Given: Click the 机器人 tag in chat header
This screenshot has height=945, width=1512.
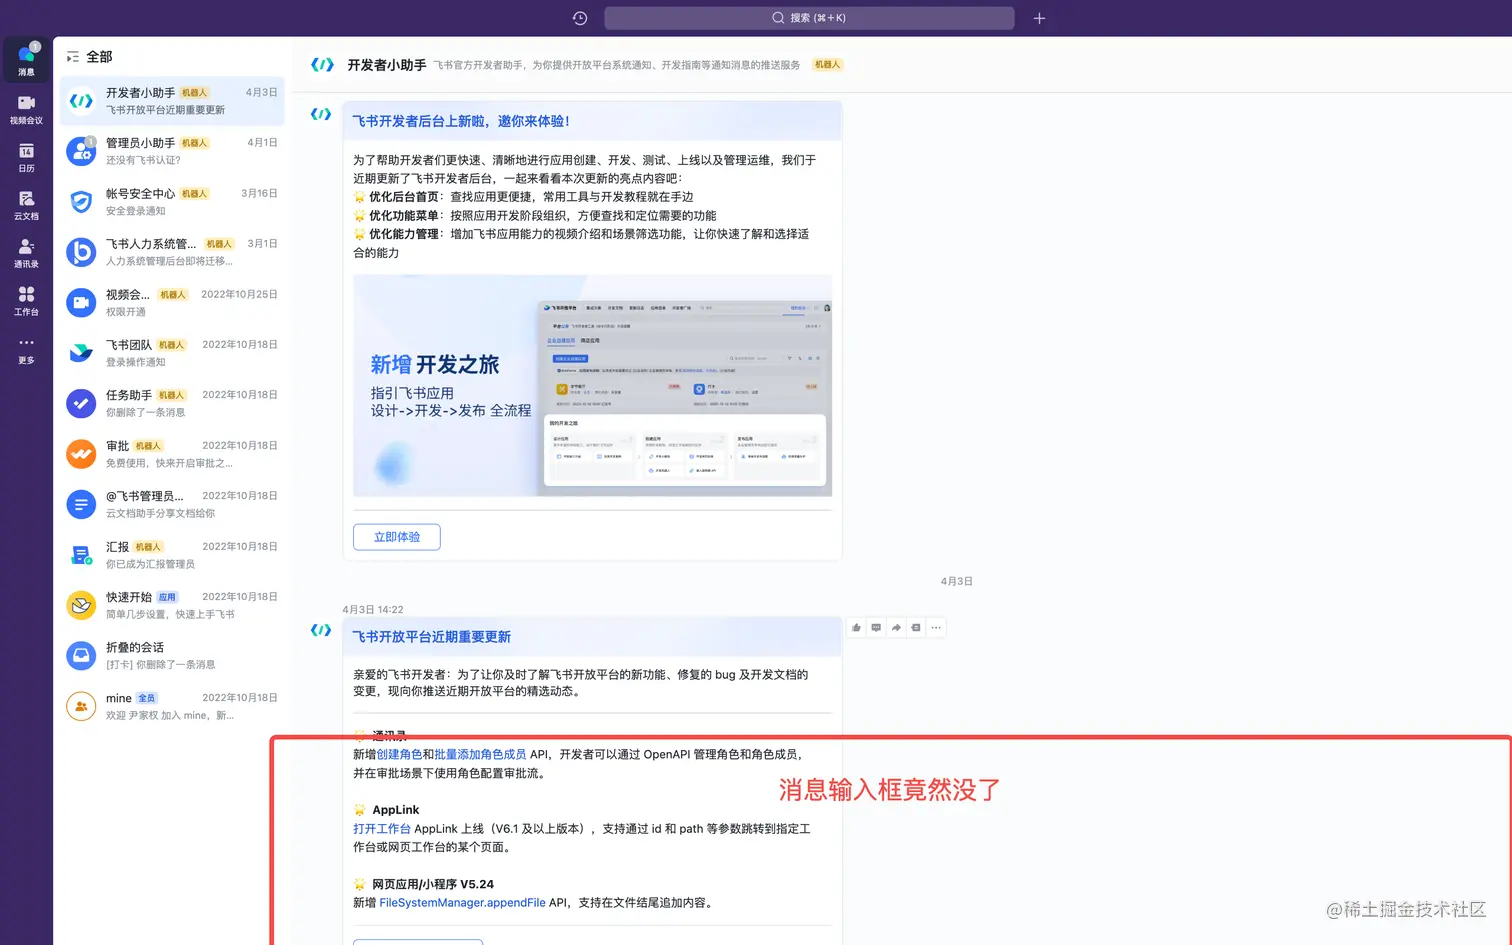Looking at the screenshot, I should pos(827,65).
